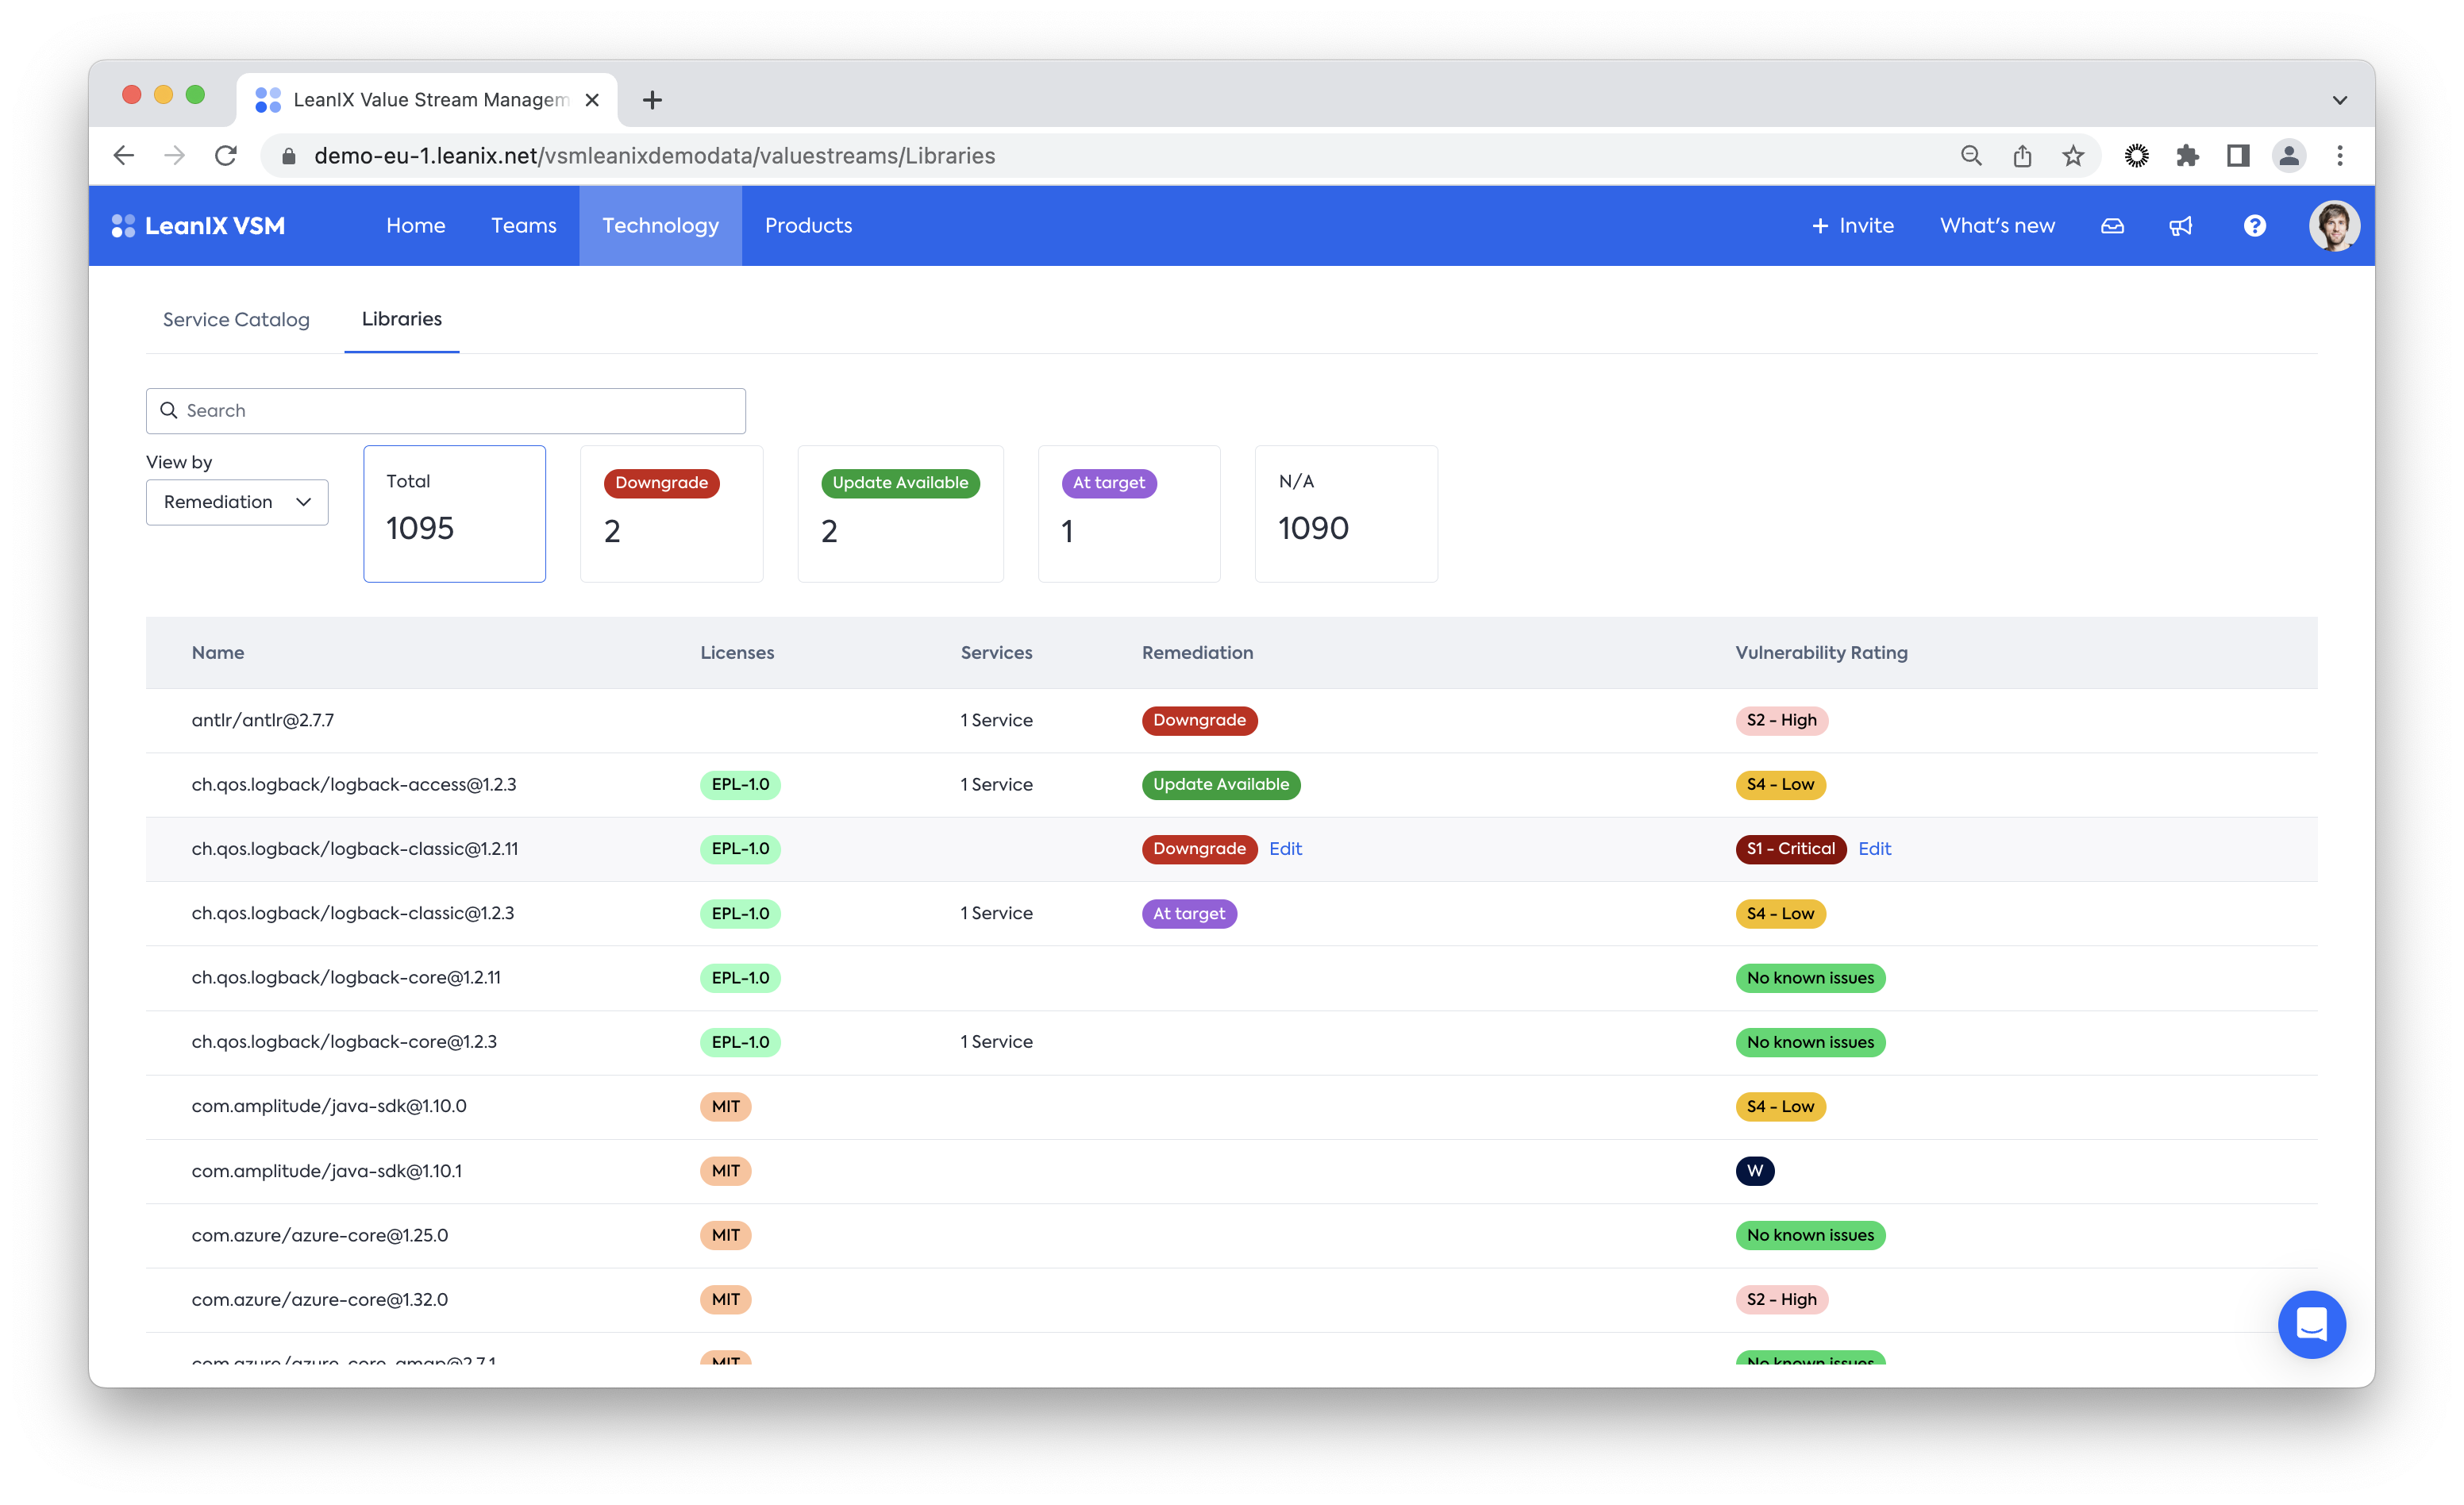Viewport: 2464px width, 1505px height.
Task: Reload the page
Action: tap(226, 156)
